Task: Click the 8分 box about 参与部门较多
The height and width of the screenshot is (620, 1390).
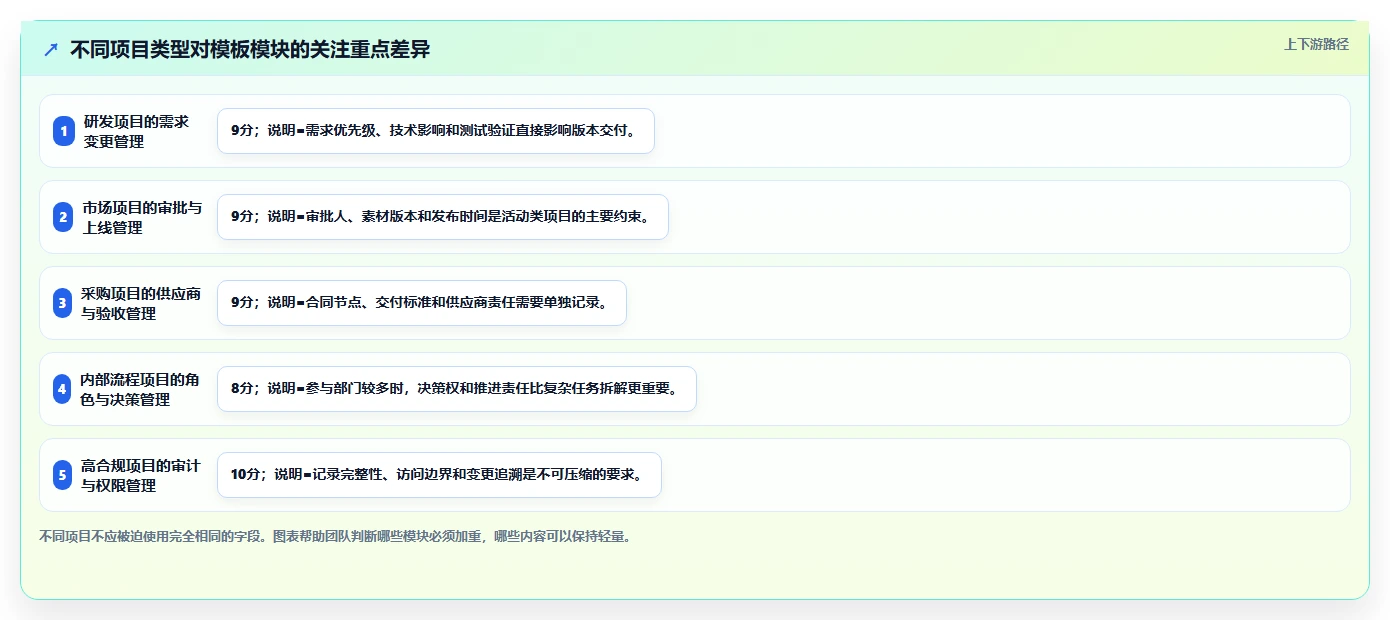Action: point(456,389)
